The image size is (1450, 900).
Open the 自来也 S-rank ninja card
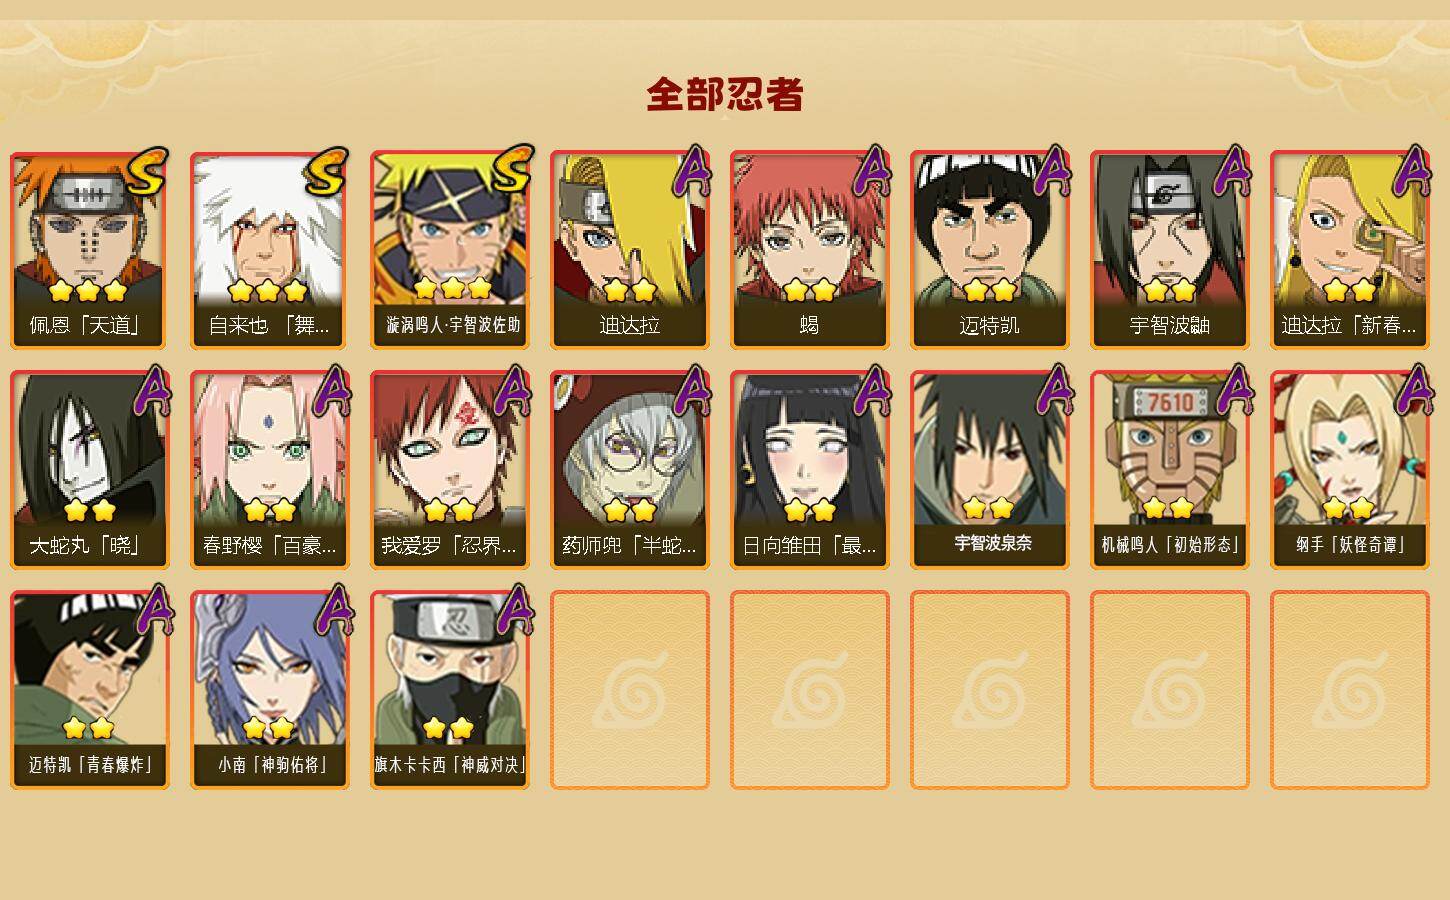click(270, 250)
